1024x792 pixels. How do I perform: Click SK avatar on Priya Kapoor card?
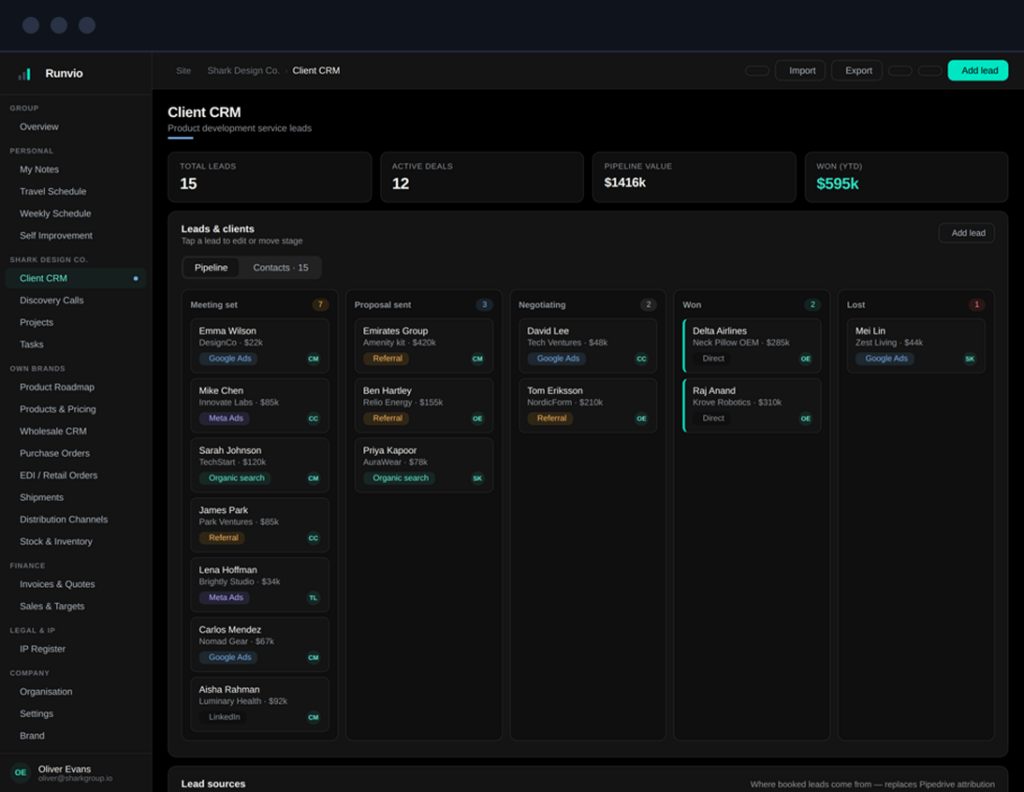tap(477, 478)
